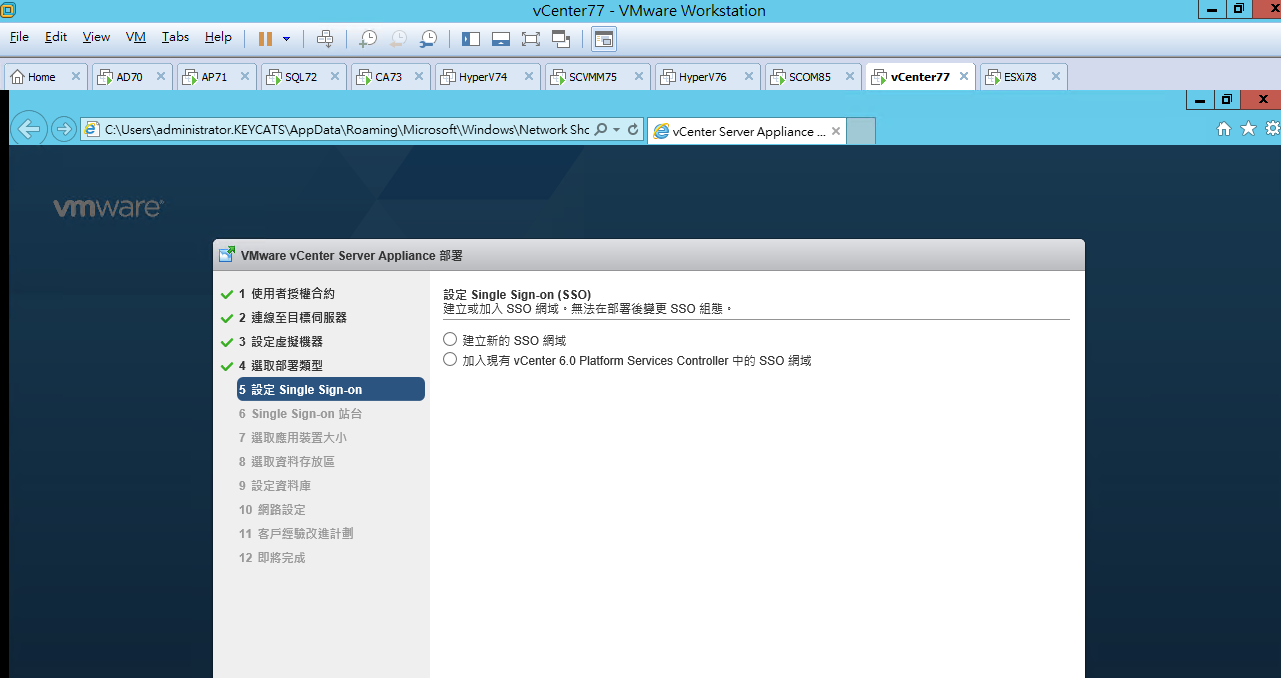Click the Send Ctrl+Alt+Del toolbar icon
The image size is (1281, 678).
click(325, 39)
